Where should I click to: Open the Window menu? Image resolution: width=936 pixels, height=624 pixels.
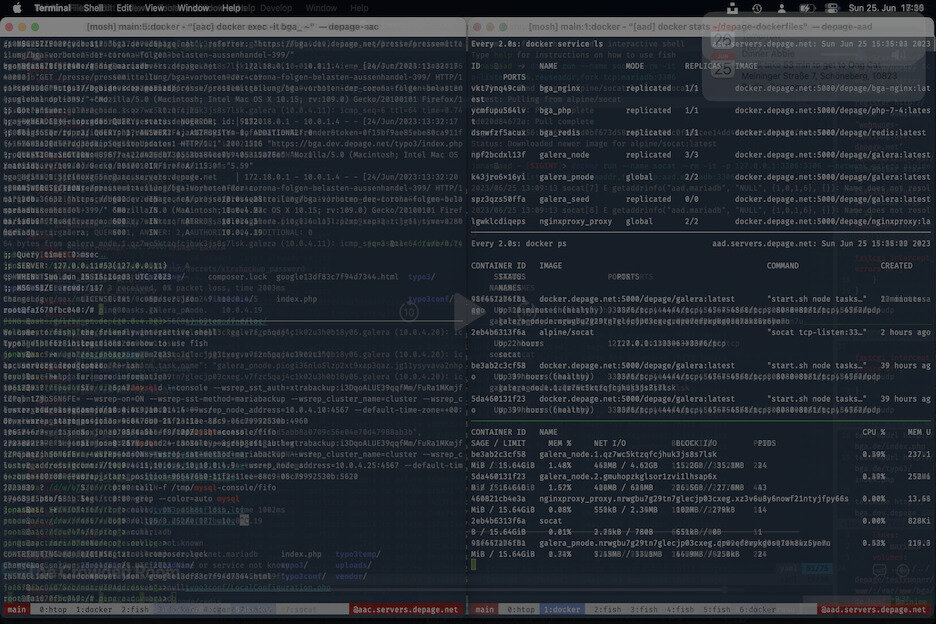[193, 8]
